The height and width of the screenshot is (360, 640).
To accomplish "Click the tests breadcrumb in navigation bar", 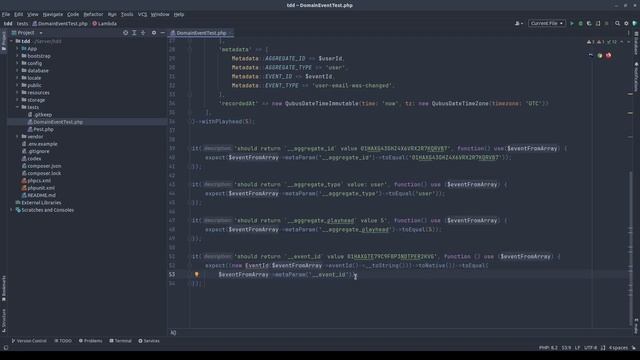I will (x=22, y=24).
